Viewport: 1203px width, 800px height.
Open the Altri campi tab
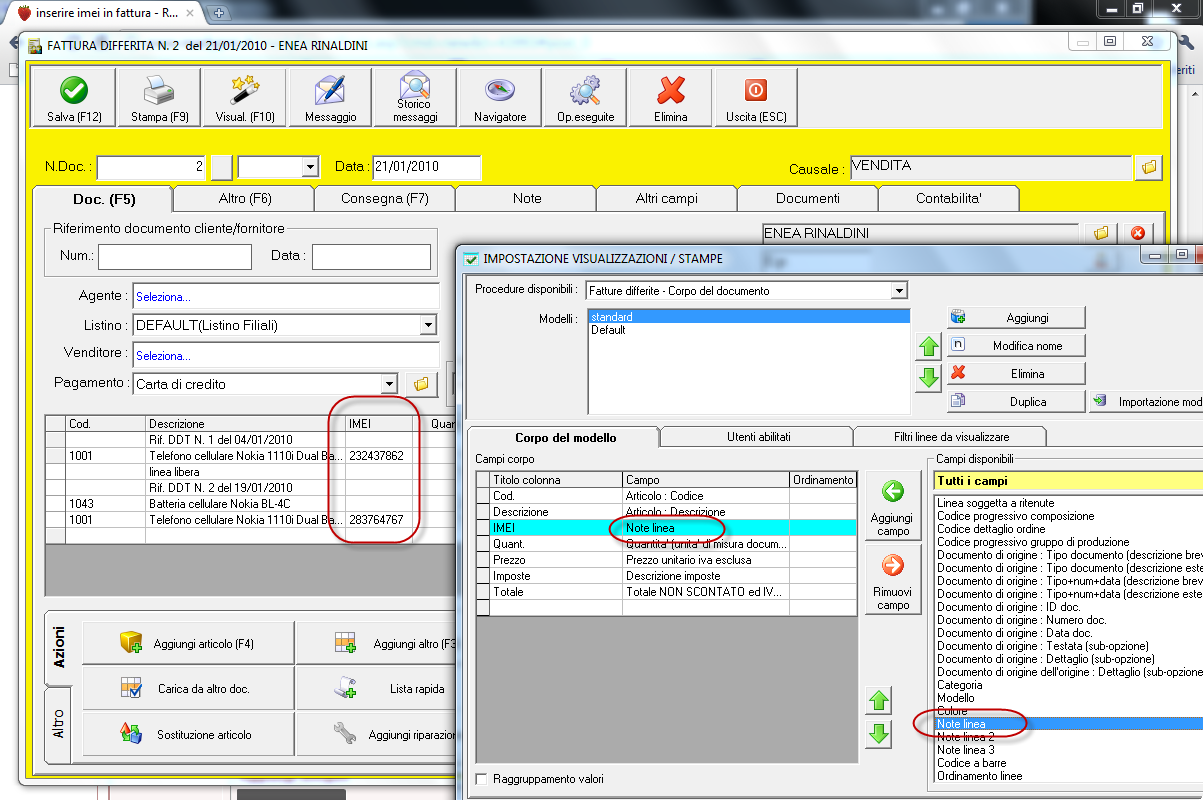point(667,198)
